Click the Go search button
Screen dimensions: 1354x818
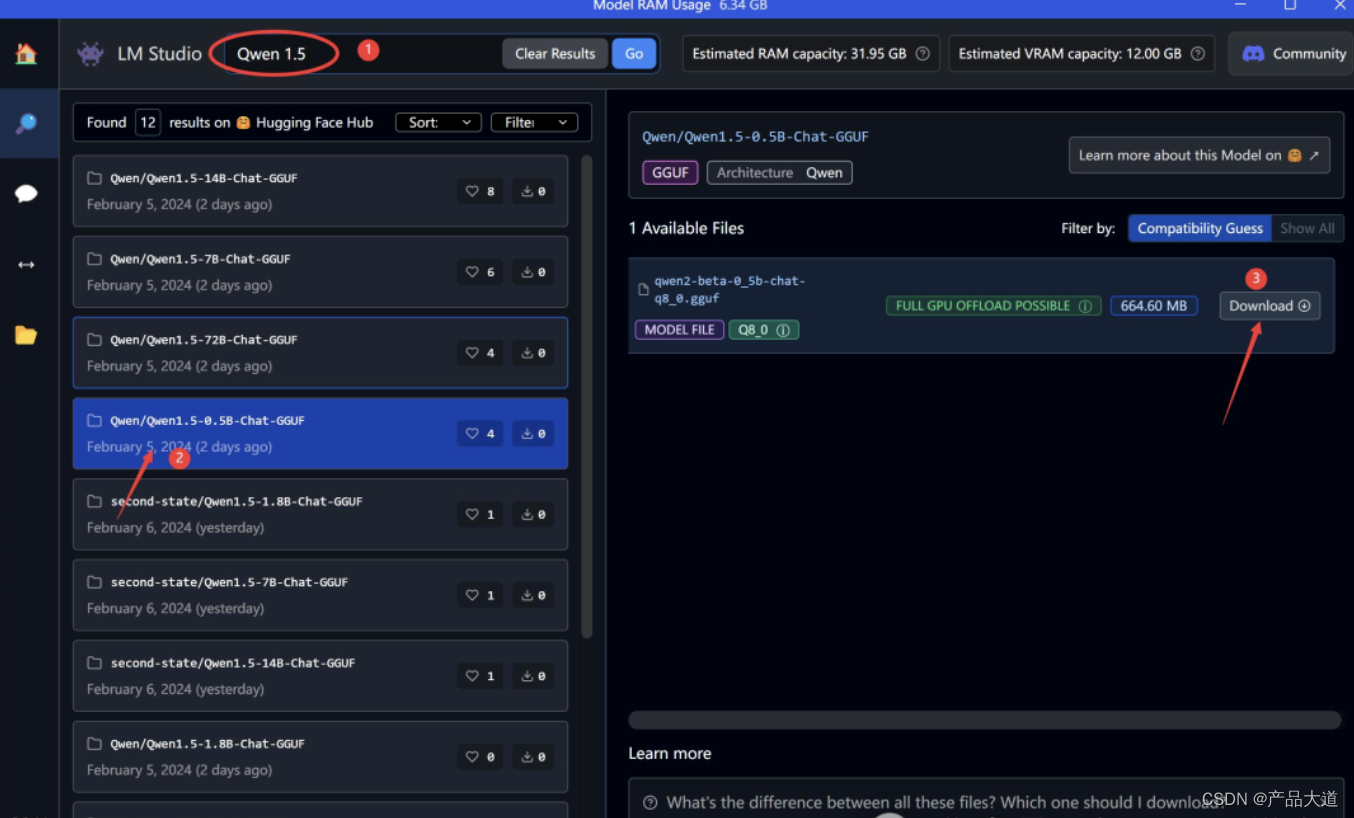[634, 54]
